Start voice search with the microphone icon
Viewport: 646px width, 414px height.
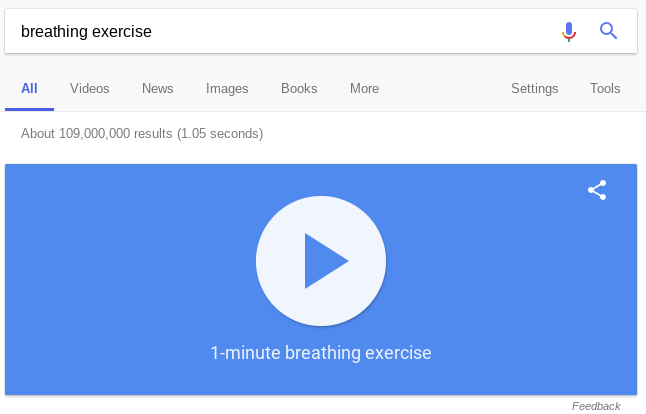pos(569,31)
